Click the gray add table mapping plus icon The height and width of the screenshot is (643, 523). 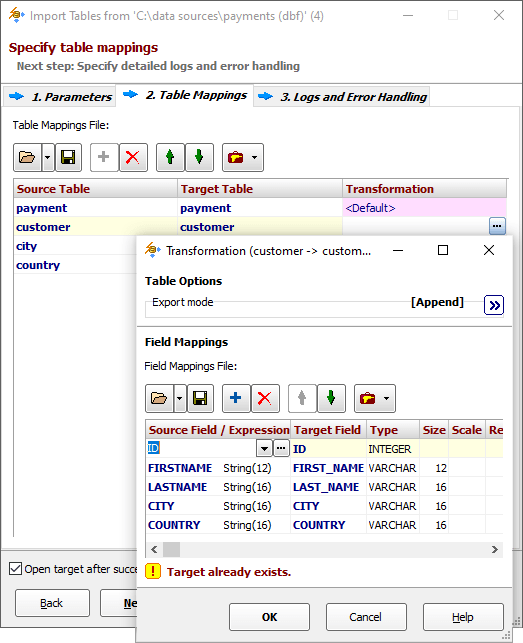pyautogui.click(x=104, y=157)
